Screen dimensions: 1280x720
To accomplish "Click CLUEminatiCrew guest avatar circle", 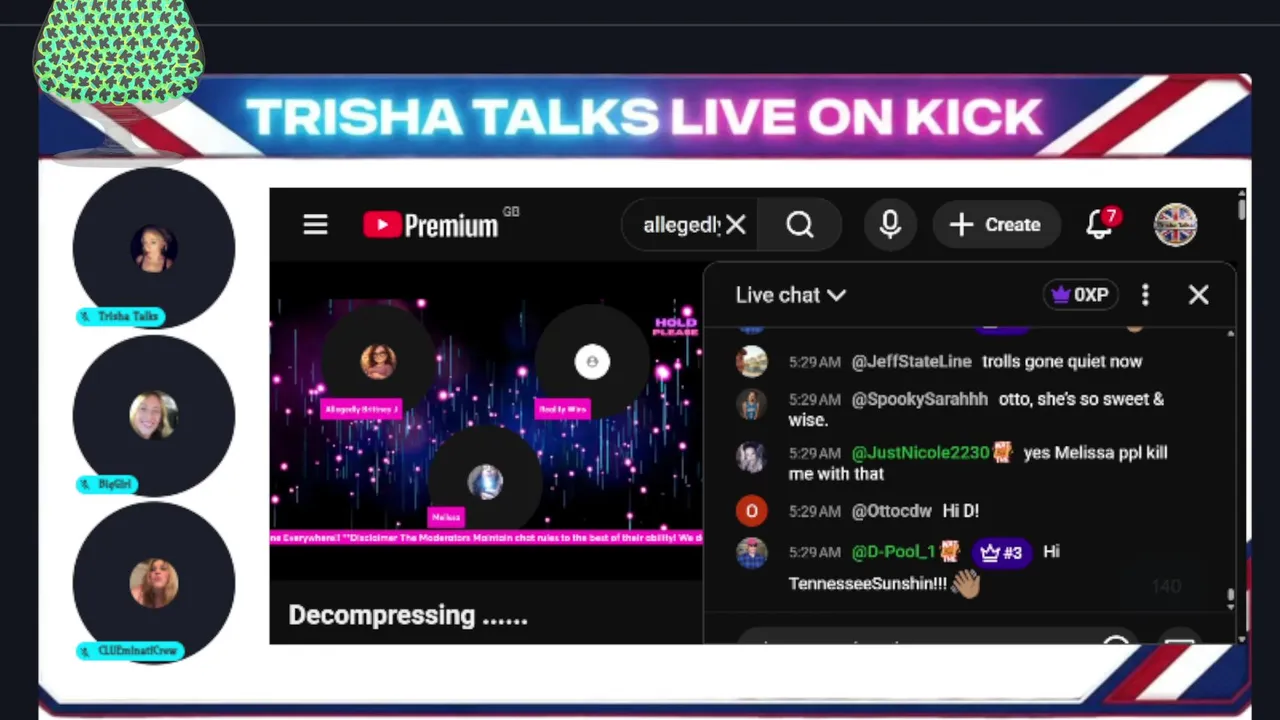I will point(154,583).
